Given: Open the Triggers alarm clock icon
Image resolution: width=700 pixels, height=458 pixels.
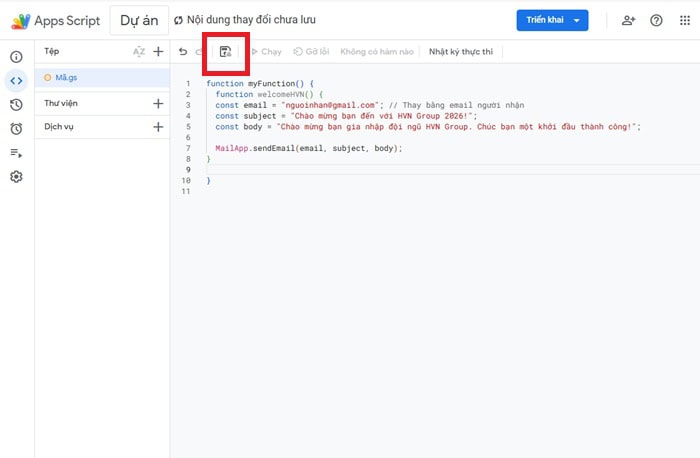Looking at the screenshot, I should tap(16, 129).
